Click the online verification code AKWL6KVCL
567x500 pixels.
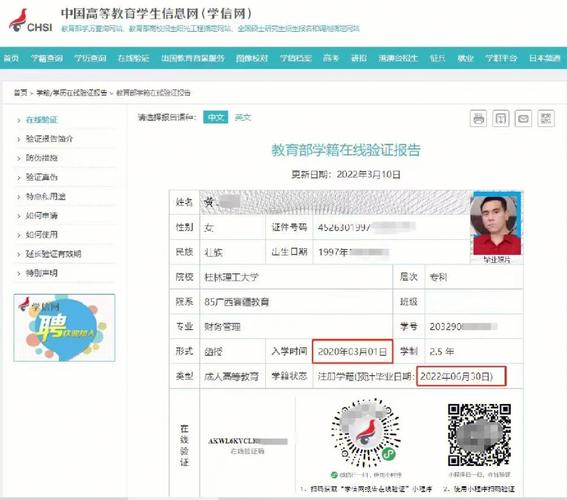(x=248, y=441)
